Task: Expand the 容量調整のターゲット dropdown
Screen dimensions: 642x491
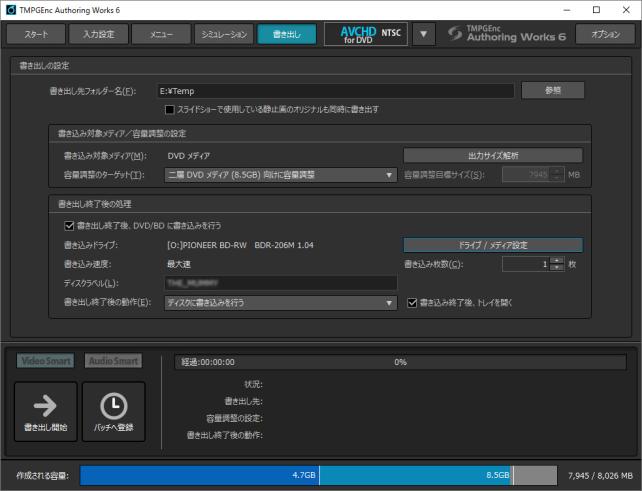Action: [x=280, y=175]
